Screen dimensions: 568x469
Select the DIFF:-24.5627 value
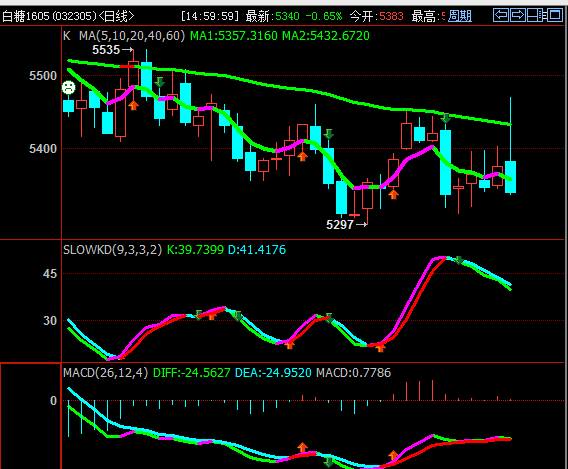tap(192, 373)
